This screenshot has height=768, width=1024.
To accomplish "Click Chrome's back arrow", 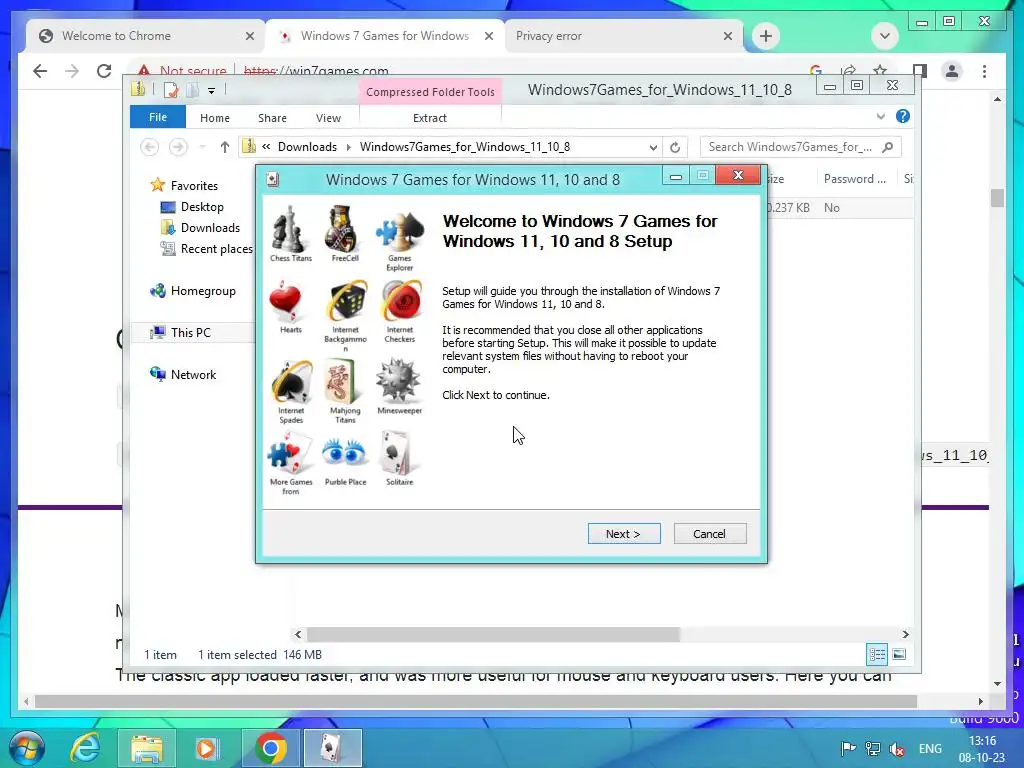I will (x=40, y=71).
